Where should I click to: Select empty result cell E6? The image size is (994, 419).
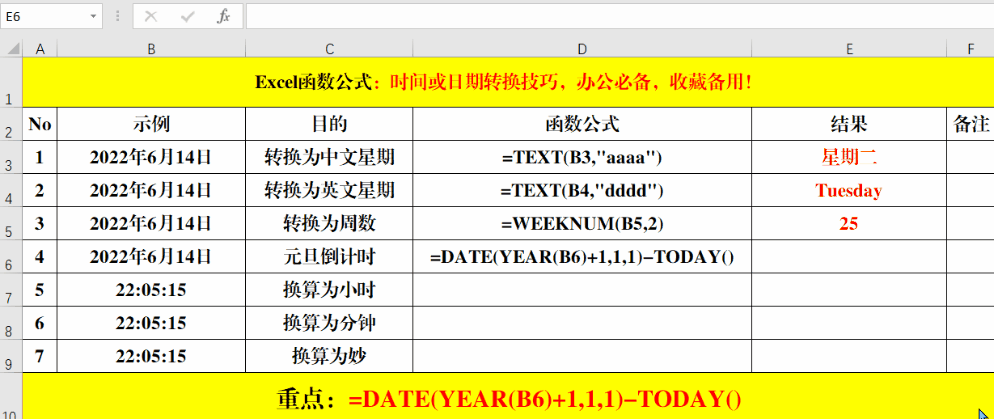(x=849, y=257)
